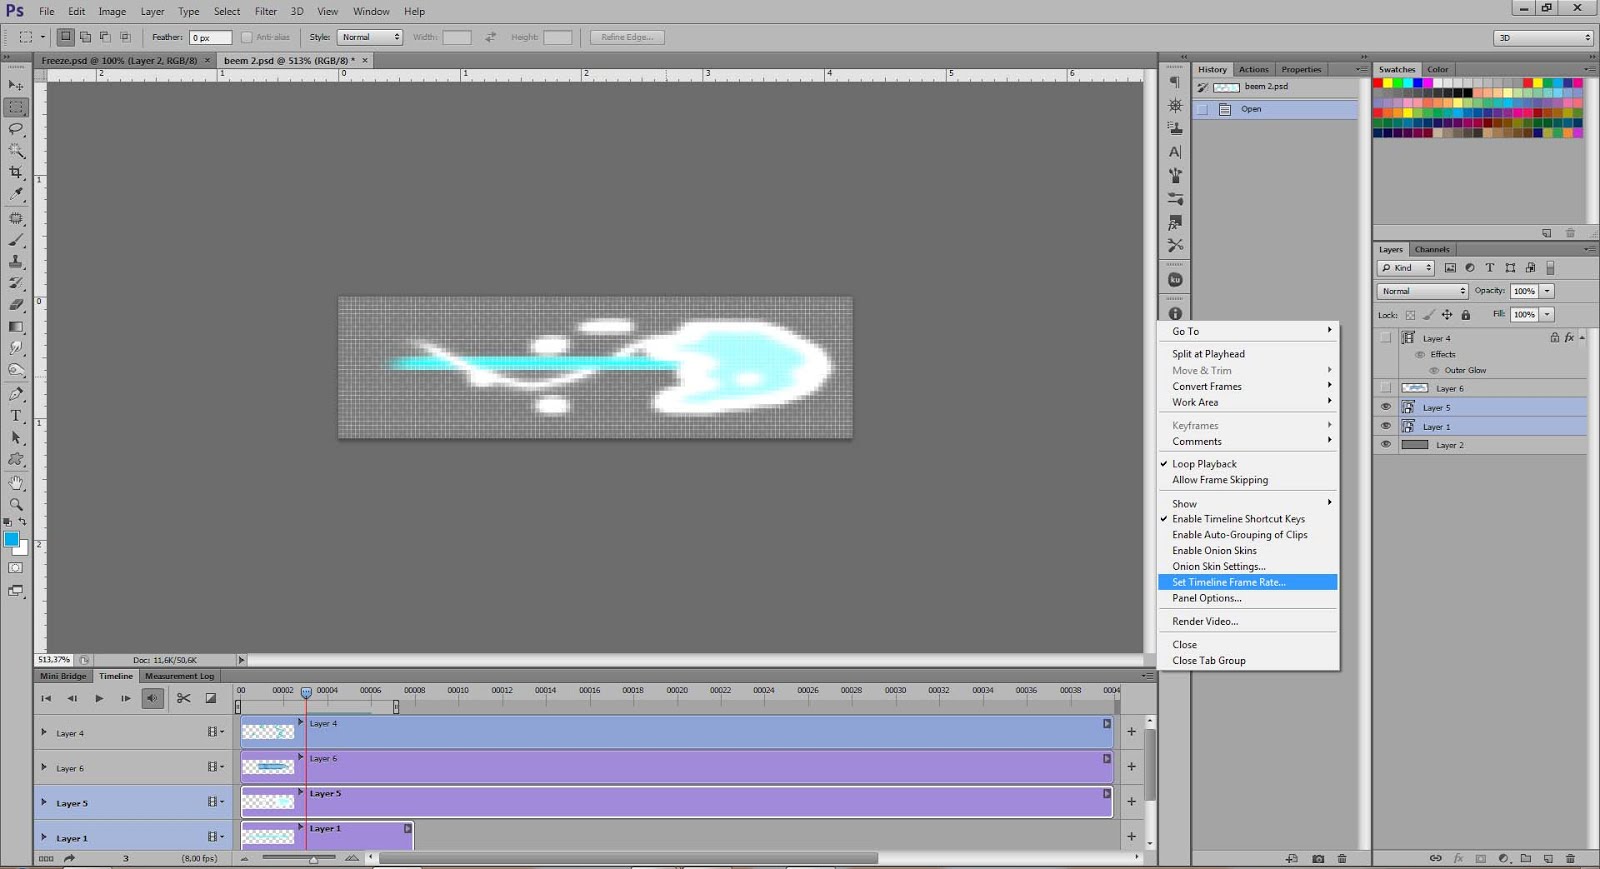This screenshot has width=1600, height=869.
Task: Click Render Video in the menu
Action: (1205, 621)
